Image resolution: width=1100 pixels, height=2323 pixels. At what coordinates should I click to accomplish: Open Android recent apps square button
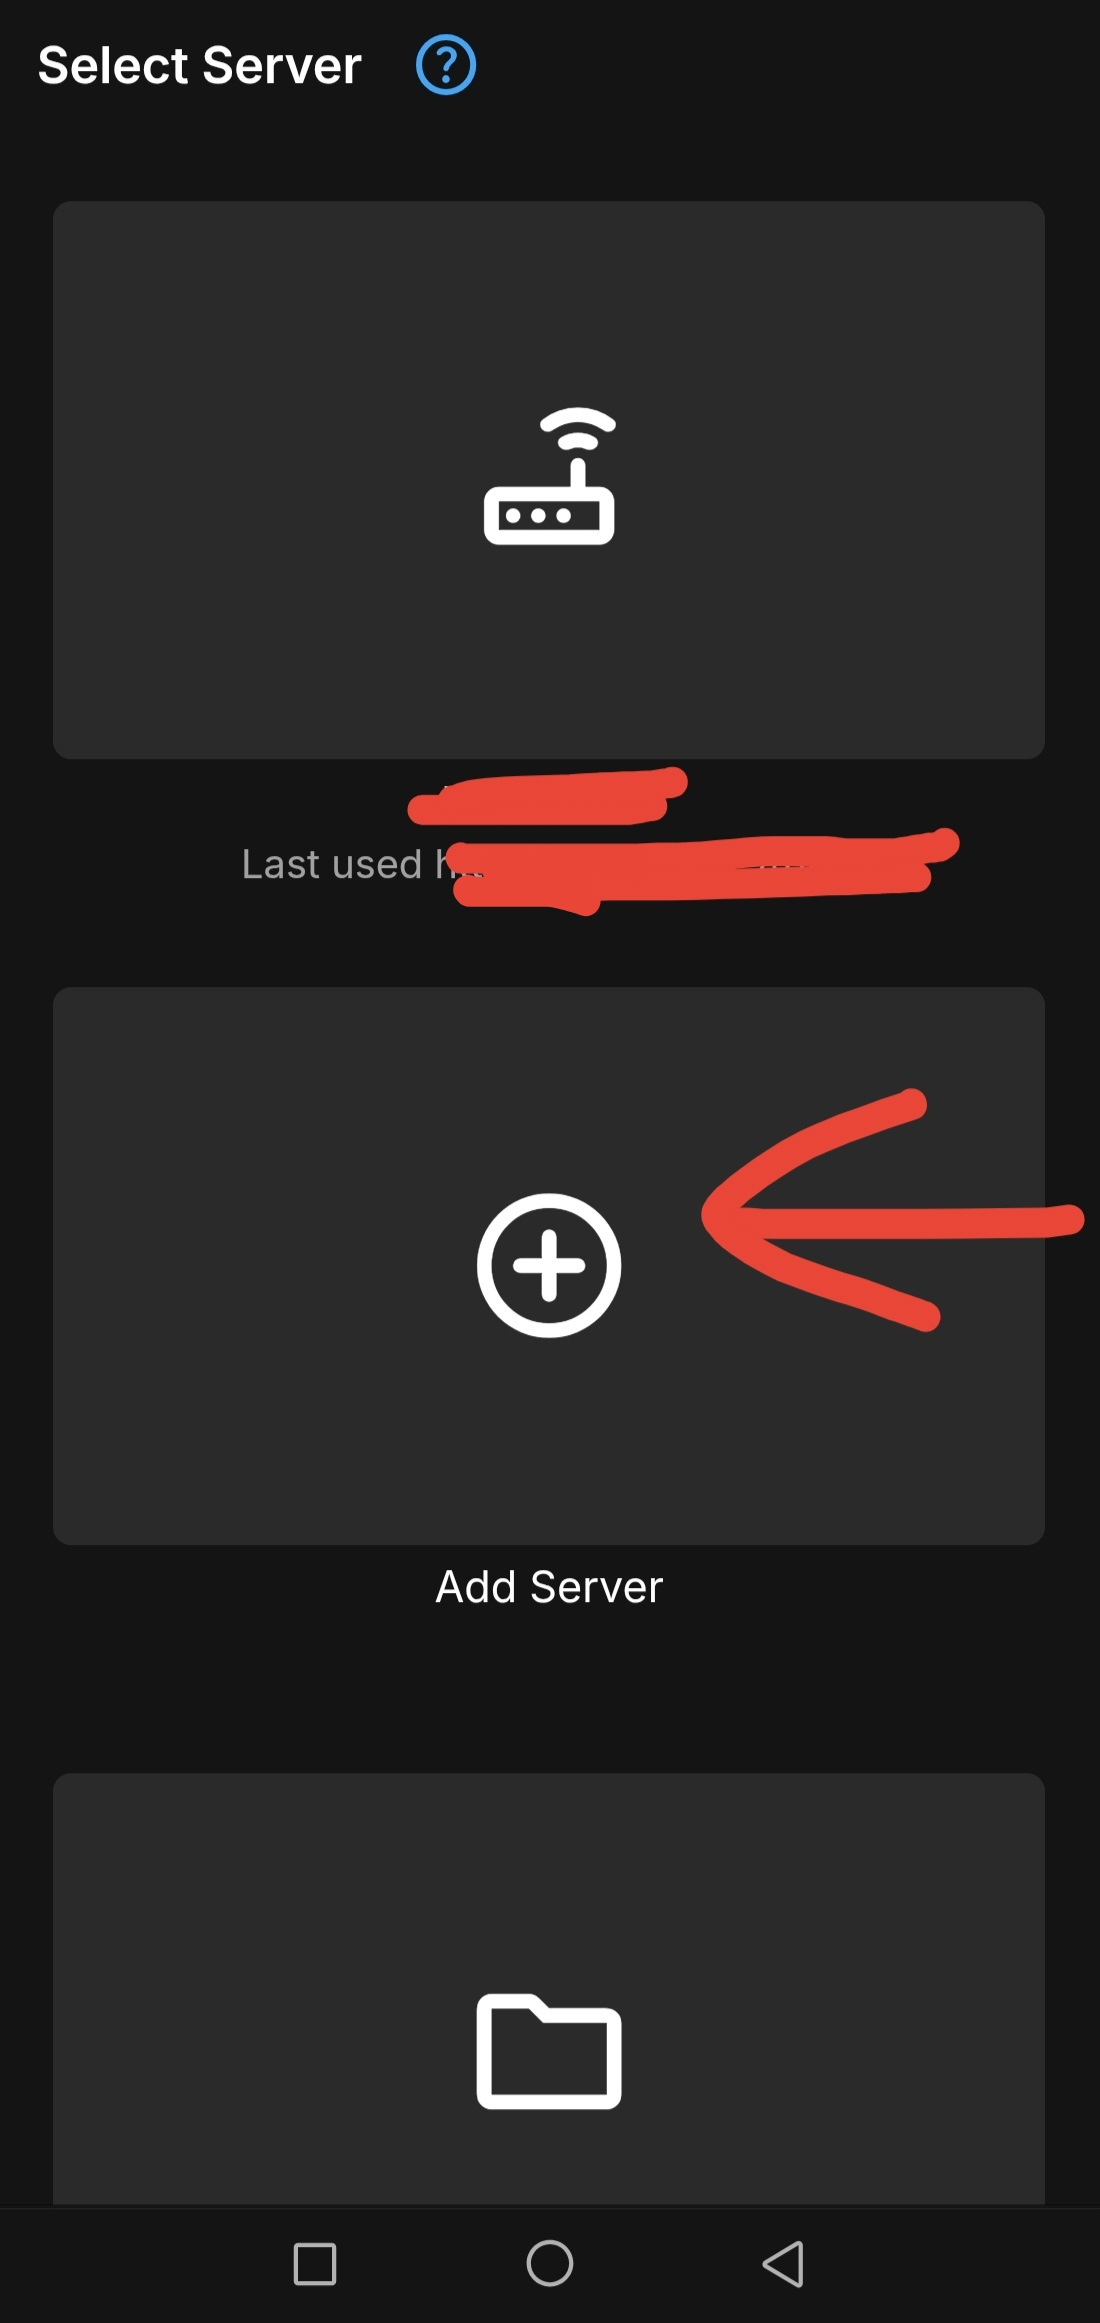click(315, 2264)
